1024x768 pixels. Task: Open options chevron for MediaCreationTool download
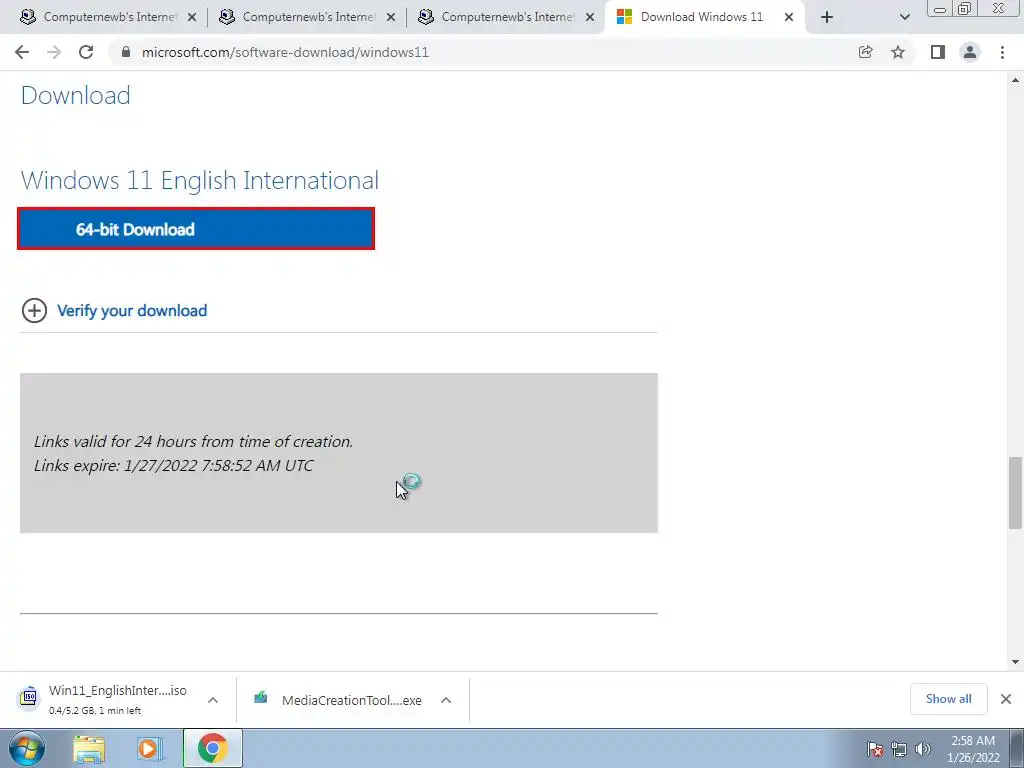point(446,700)
